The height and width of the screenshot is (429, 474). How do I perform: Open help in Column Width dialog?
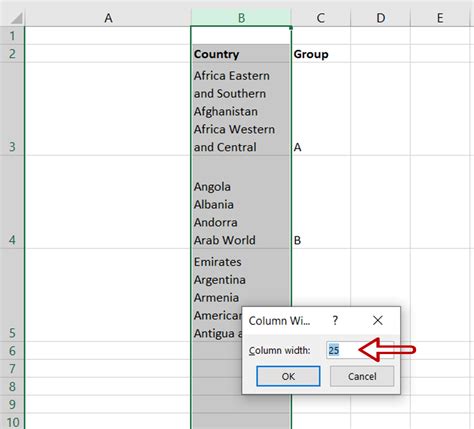[335, 320]
